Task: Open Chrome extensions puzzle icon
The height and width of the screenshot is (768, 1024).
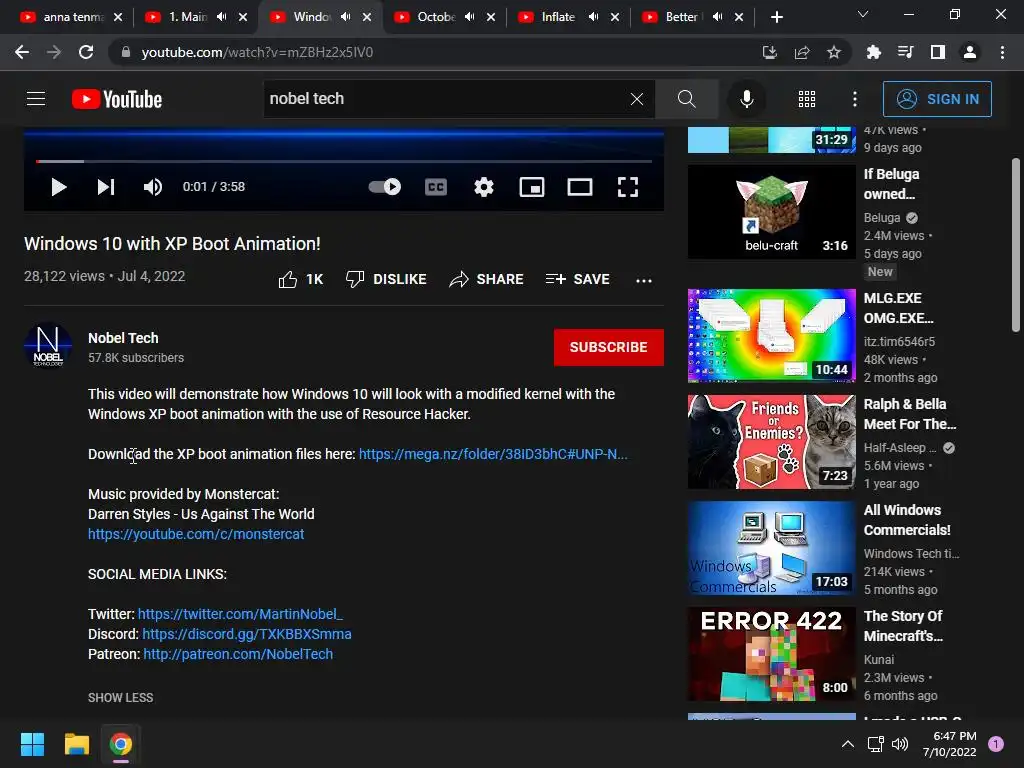Action: click(x=873, y=52)
